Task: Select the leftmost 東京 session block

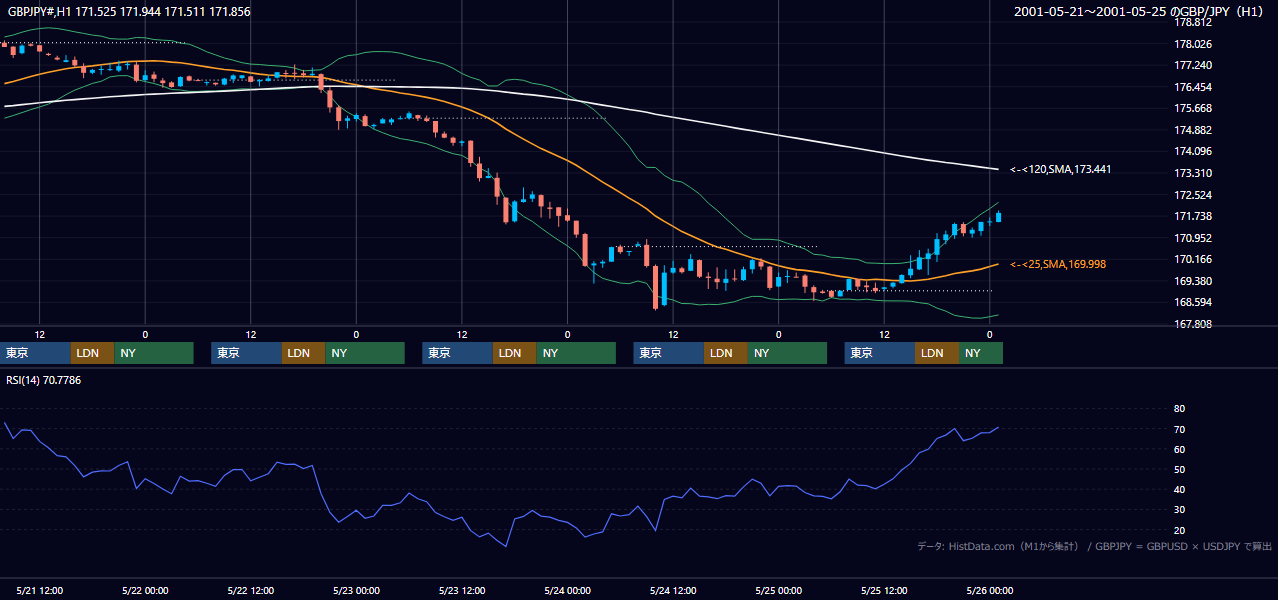Action: pos(35,353)
